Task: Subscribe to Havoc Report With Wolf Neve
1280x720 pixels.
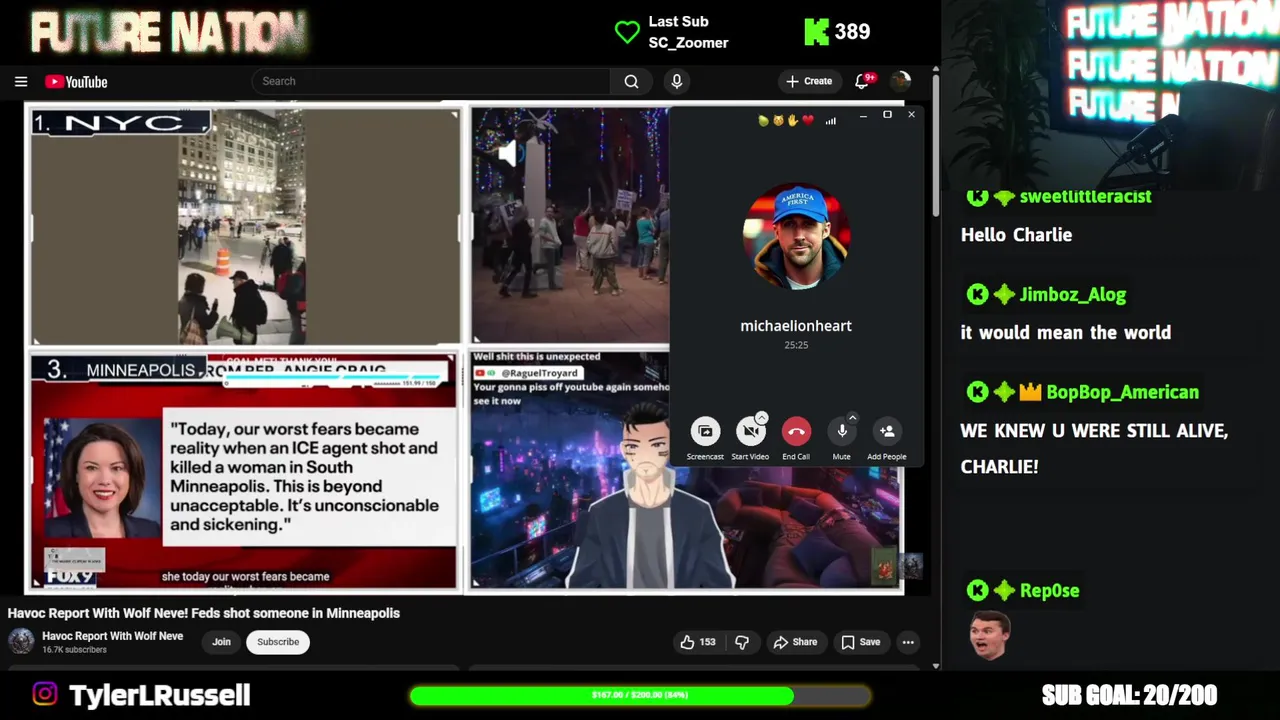Action: 278,642
